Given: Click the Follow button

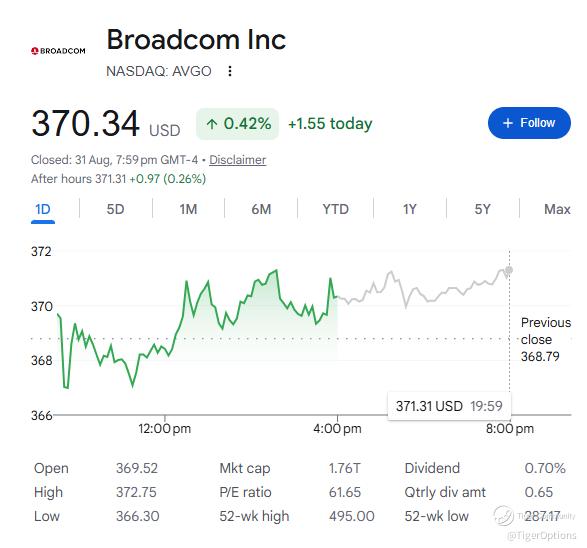Looking at the screenshot, I should tap(529, 123).
